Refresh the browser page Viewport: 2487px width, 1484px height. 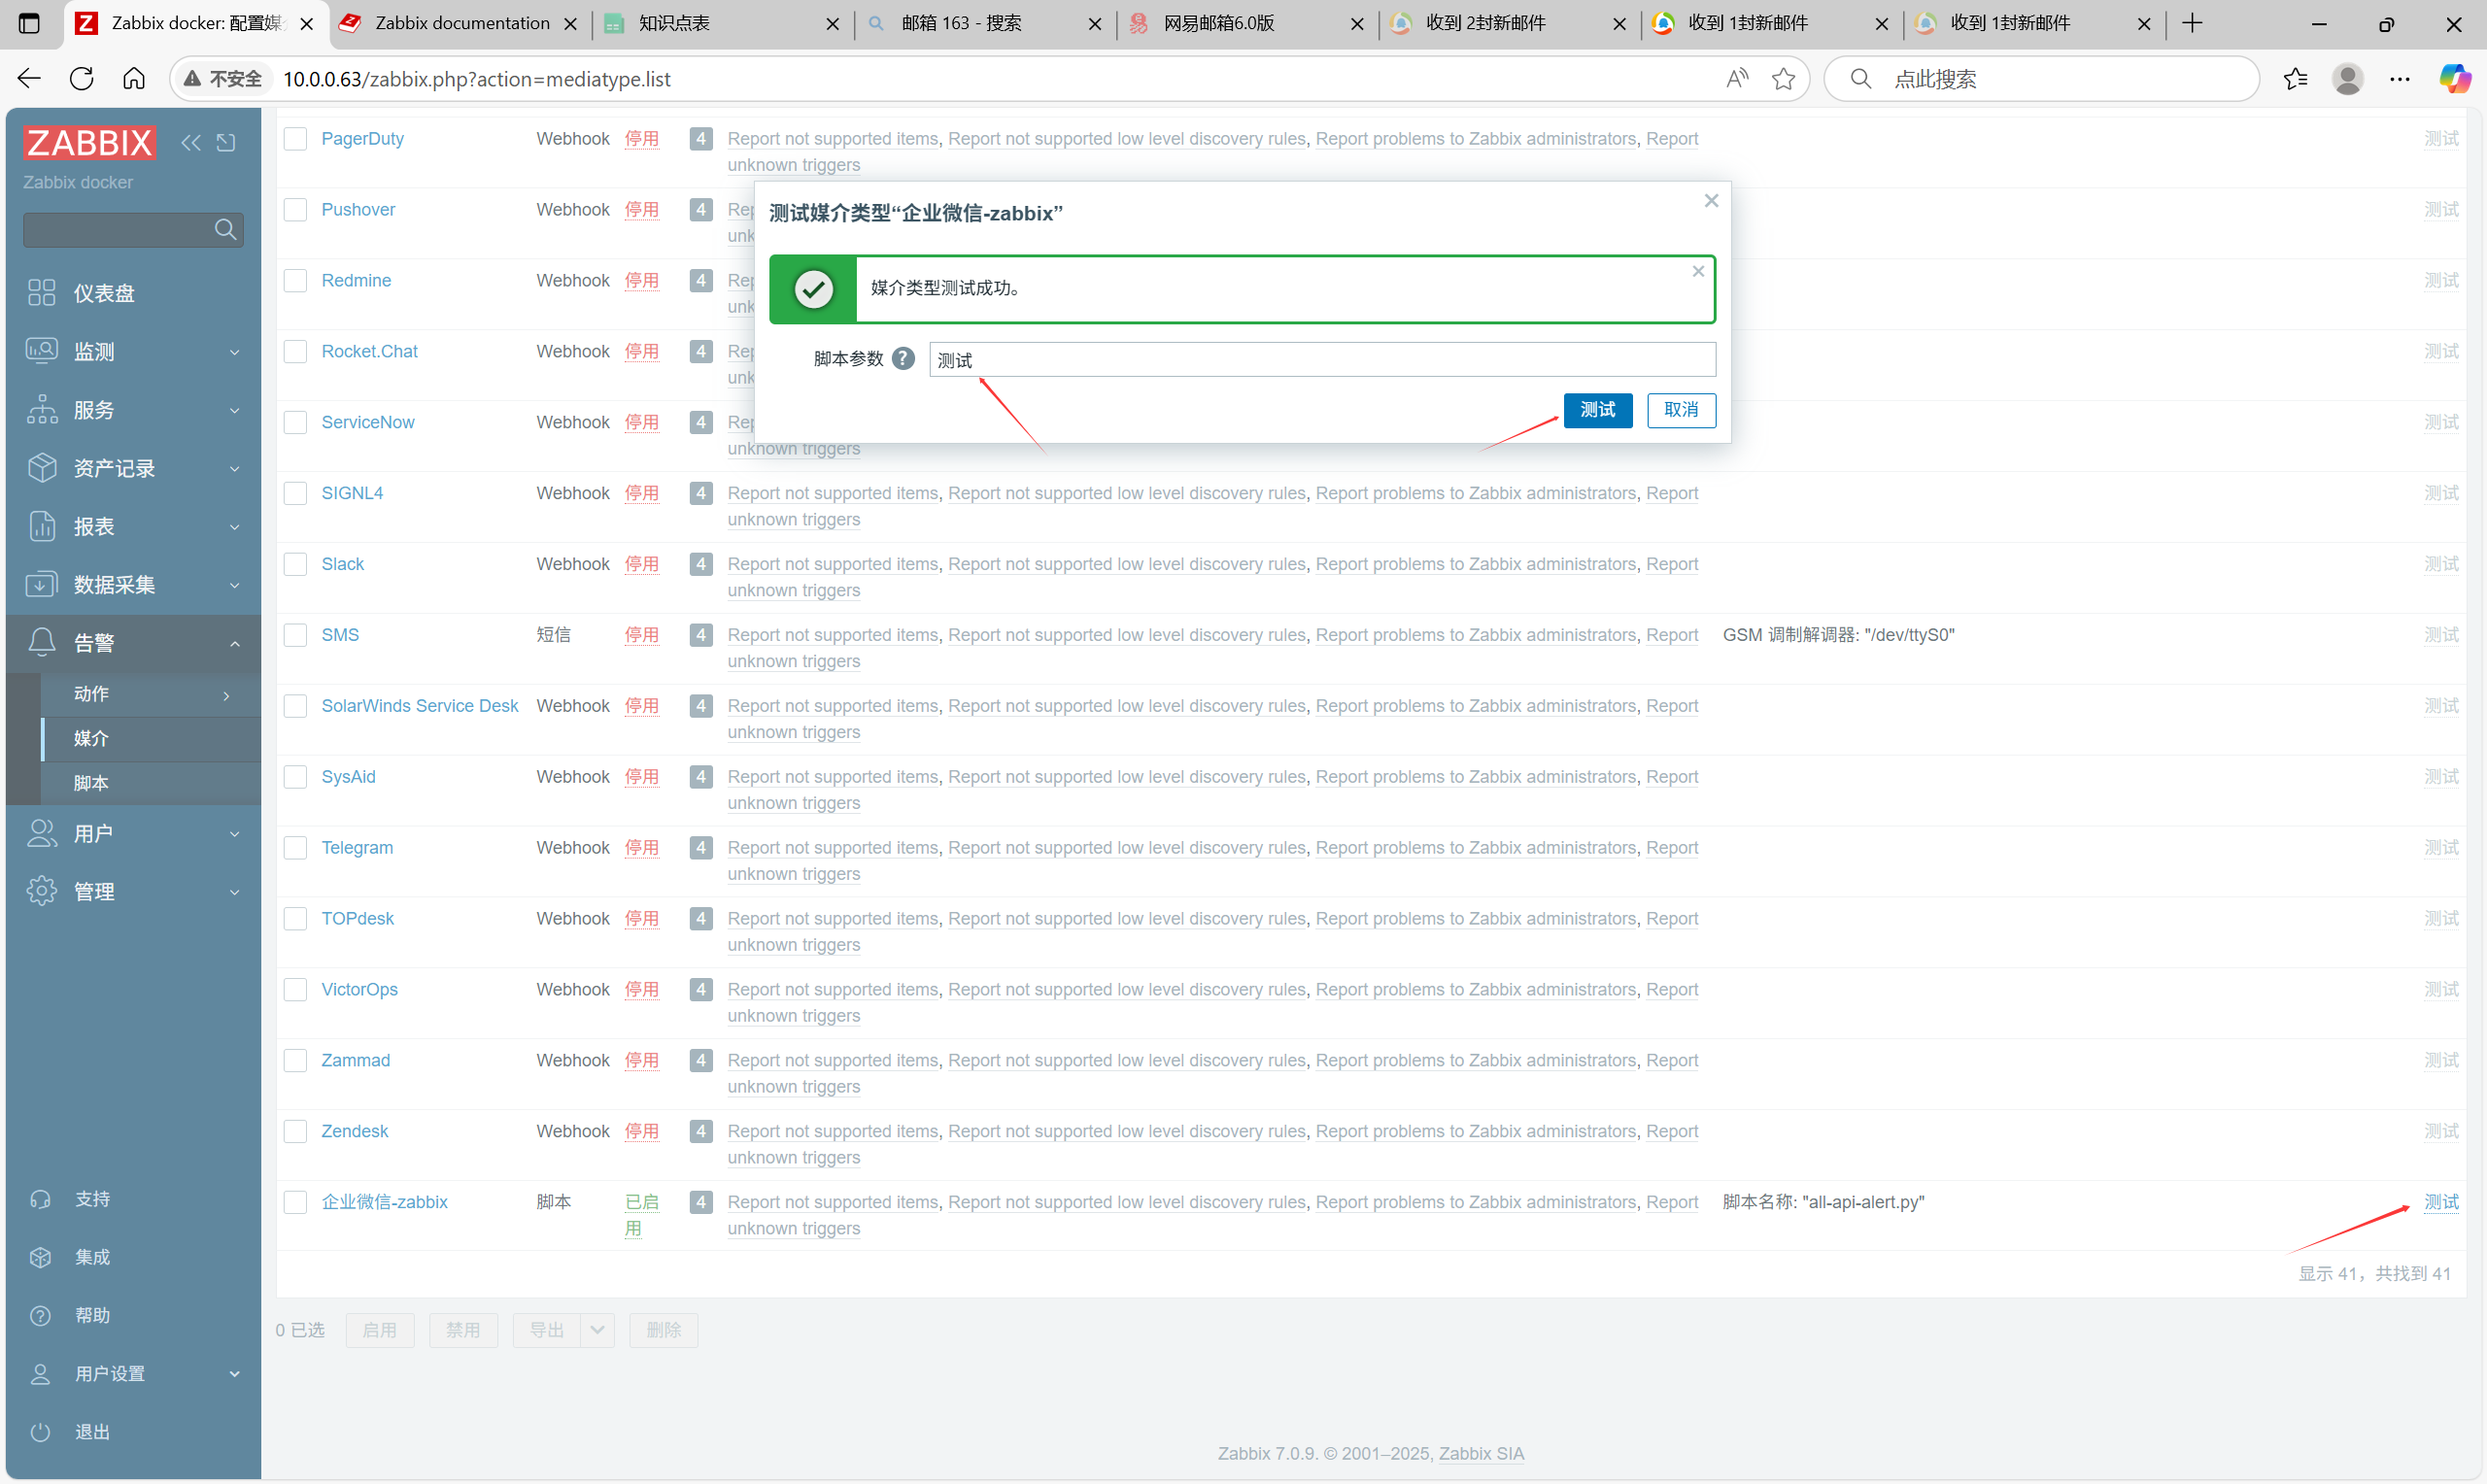[82, 79]
